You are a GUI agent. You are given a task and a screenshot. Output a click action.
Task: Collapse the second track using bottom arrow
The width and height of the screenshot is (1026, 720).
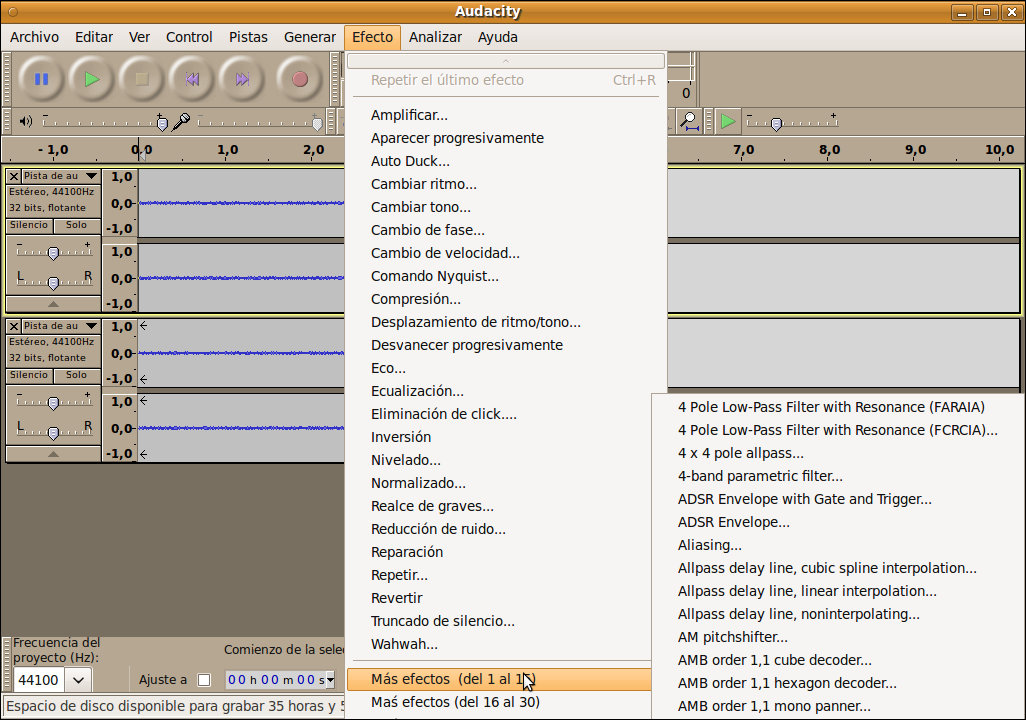(54, 454)
